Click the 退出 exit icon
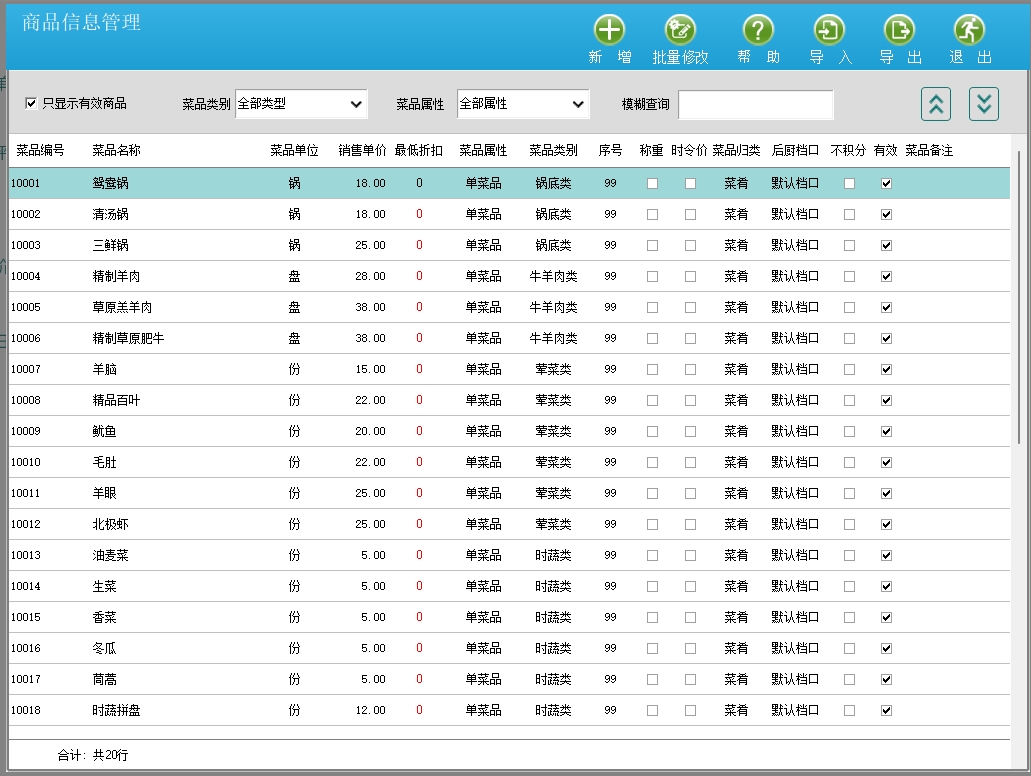 click(969, 30)
